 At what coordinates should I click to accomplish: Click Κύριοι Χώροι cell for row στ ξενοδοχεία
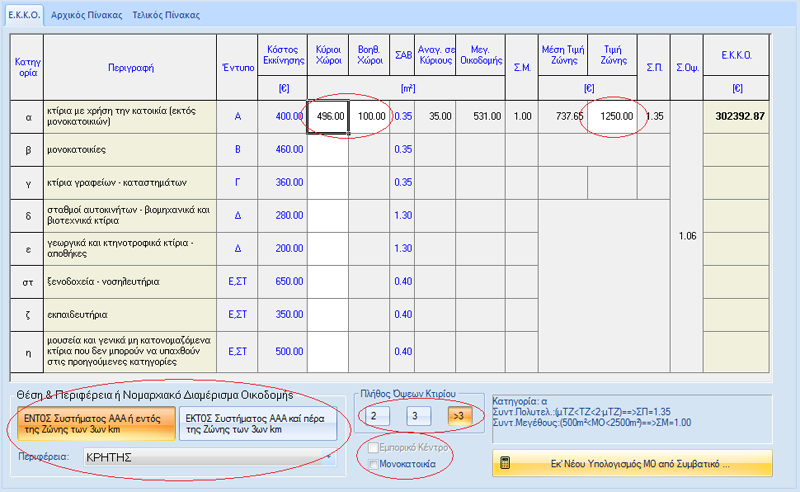point(328,282)
